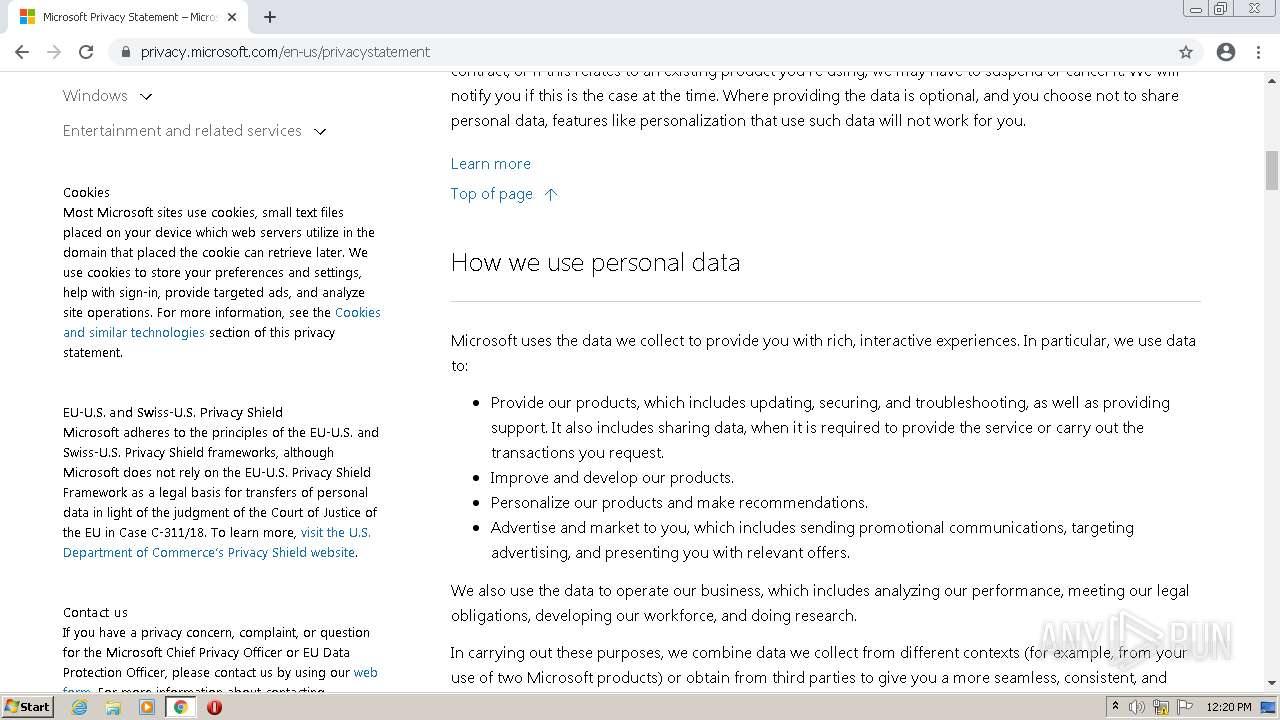Follow the Learn more link

tap(490, 164)
